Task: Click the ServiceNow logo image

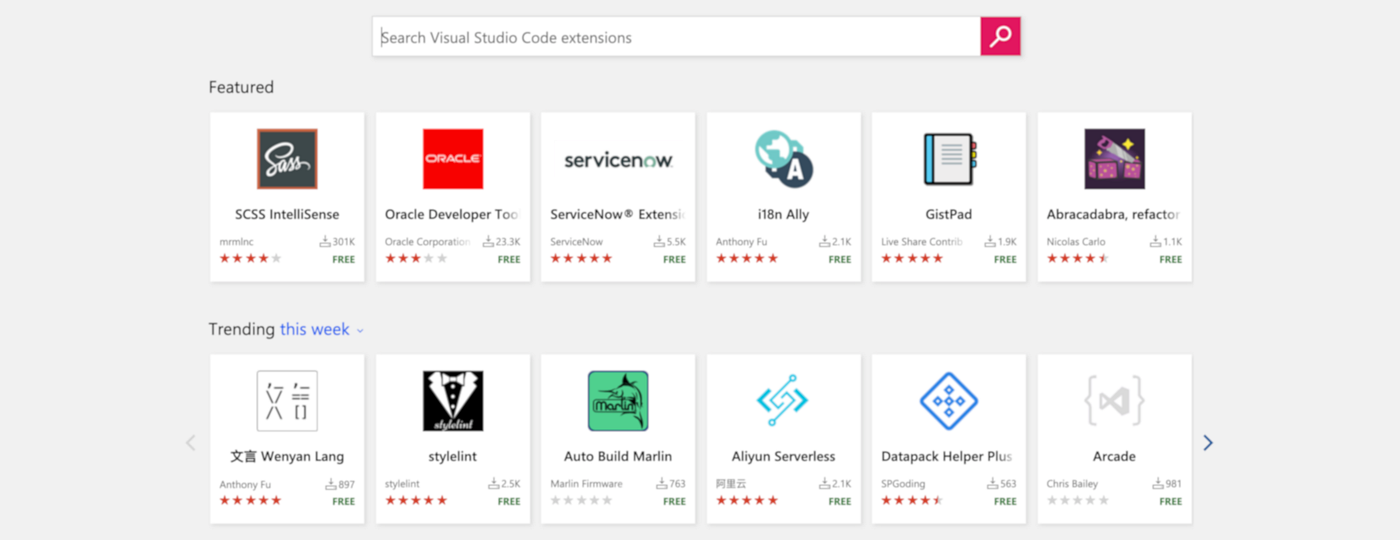Action: [x=618, y=160]
